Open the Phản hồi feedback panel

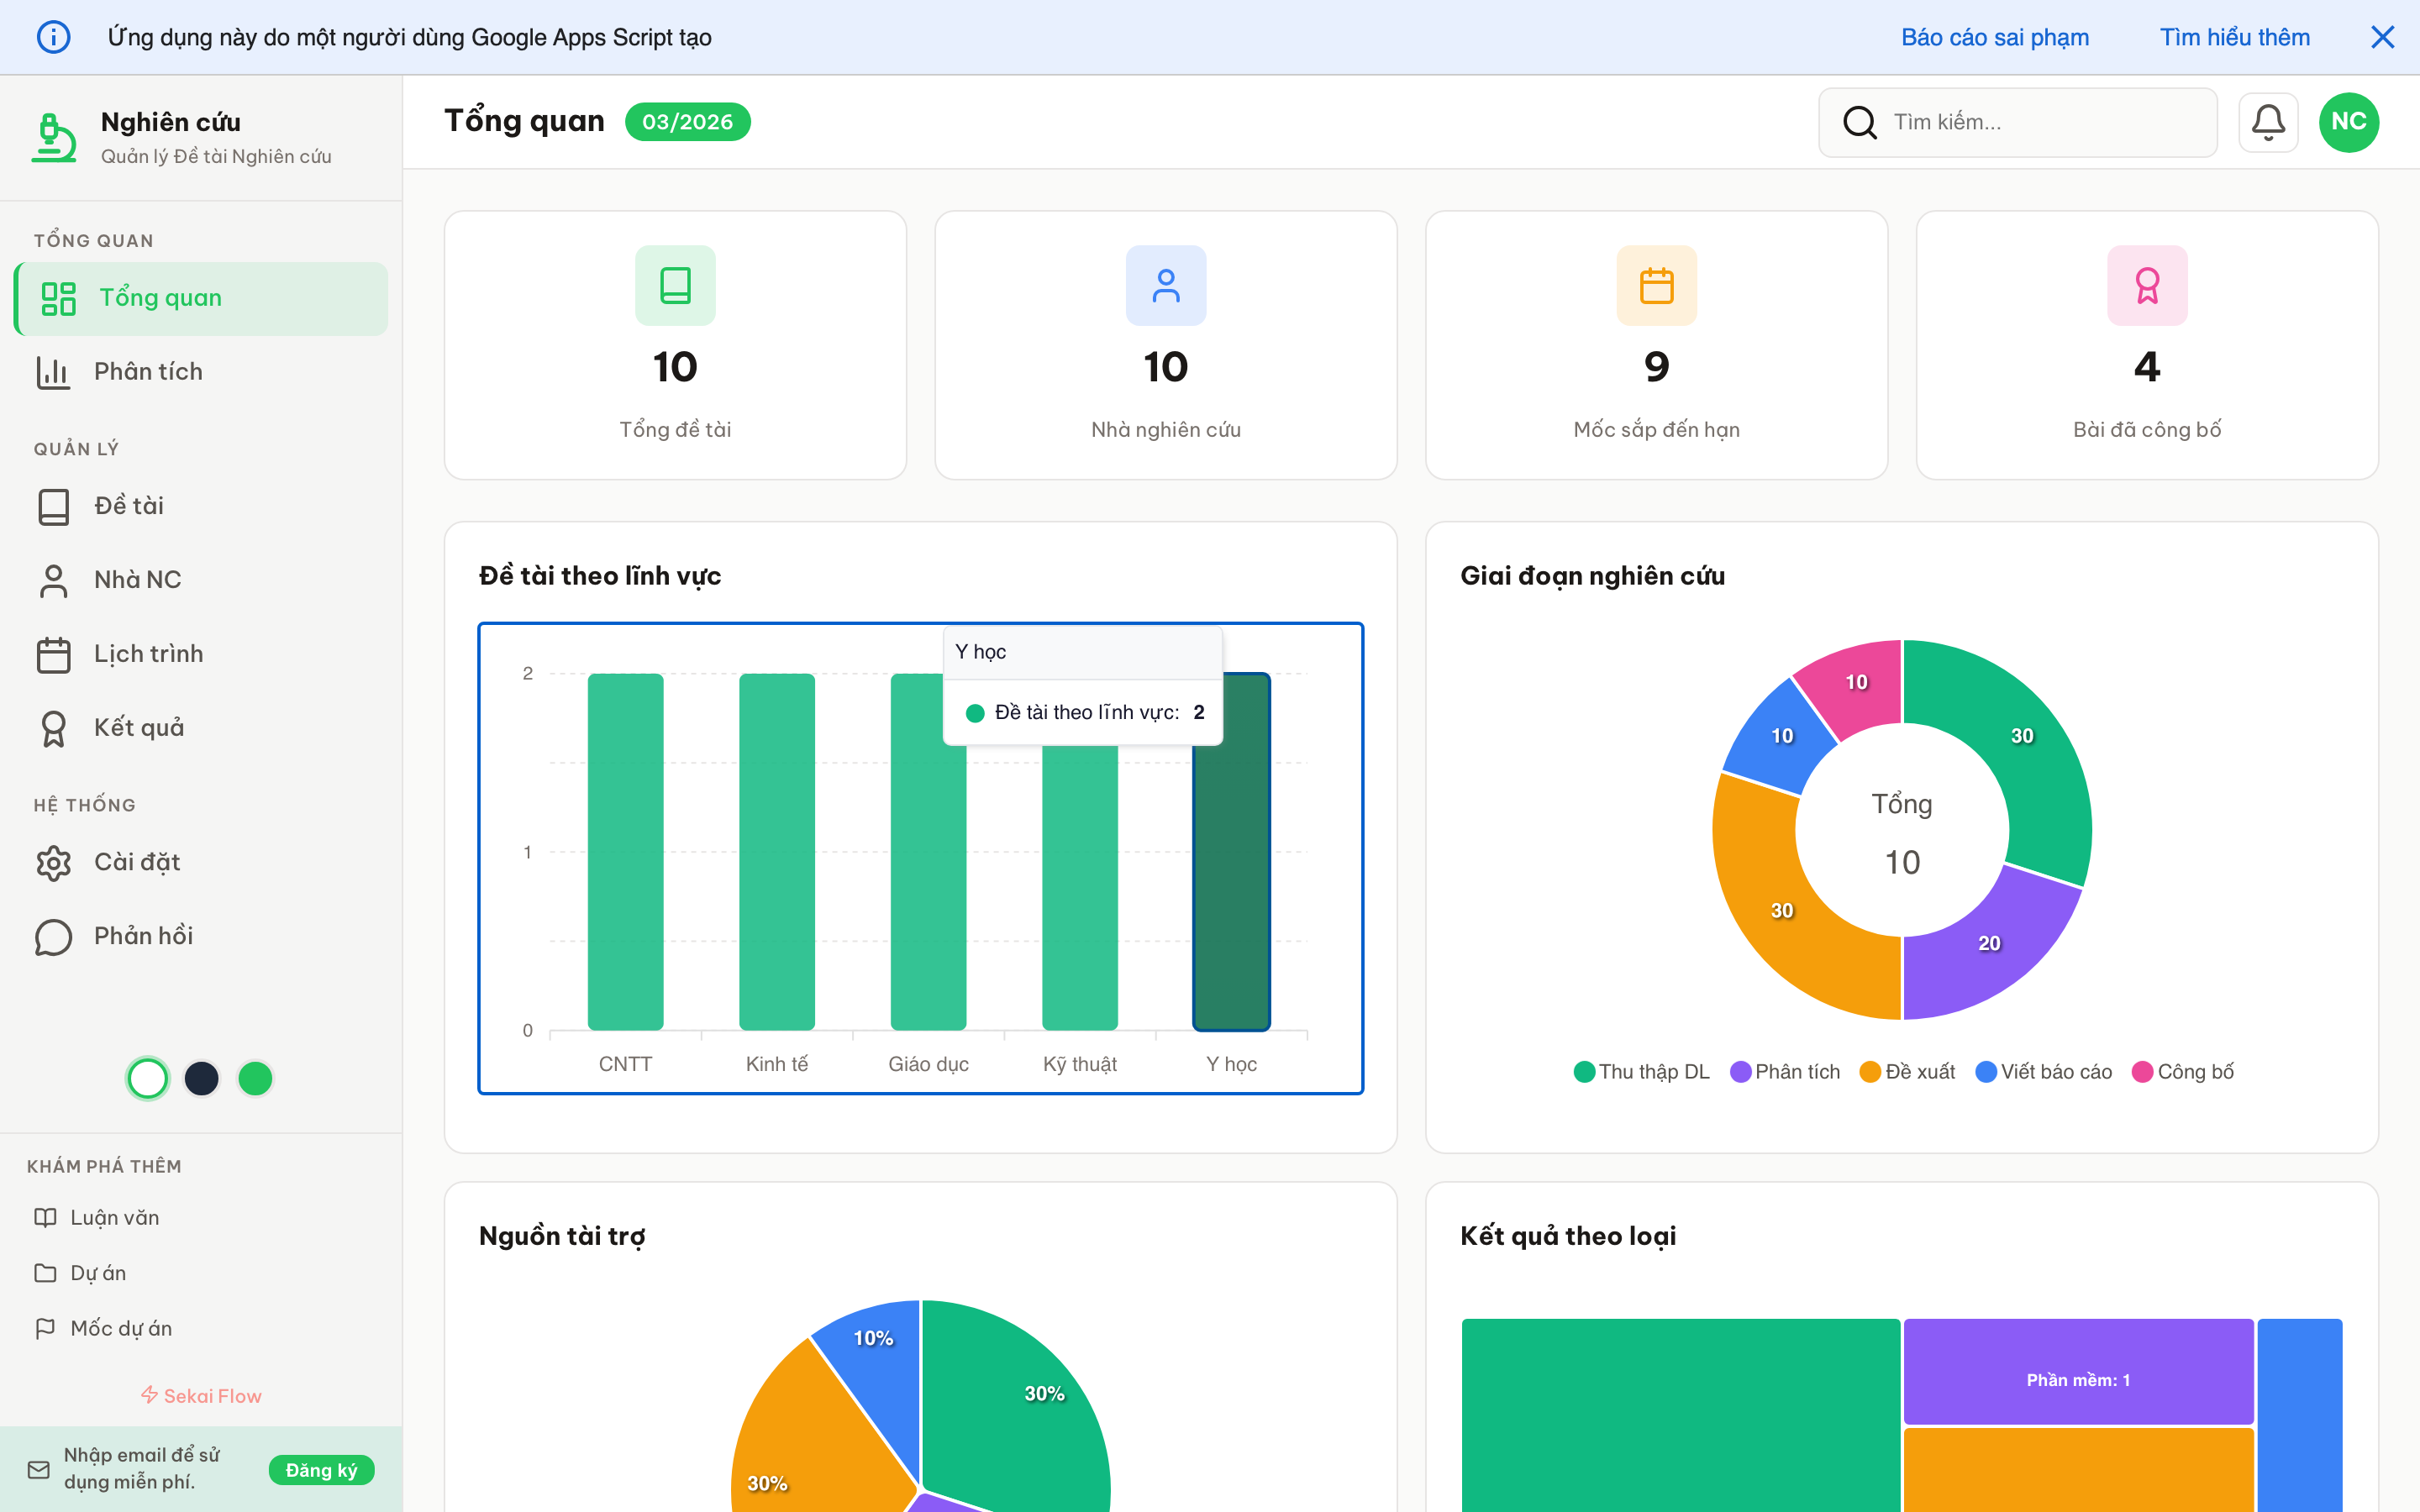(x=141, y=935)
